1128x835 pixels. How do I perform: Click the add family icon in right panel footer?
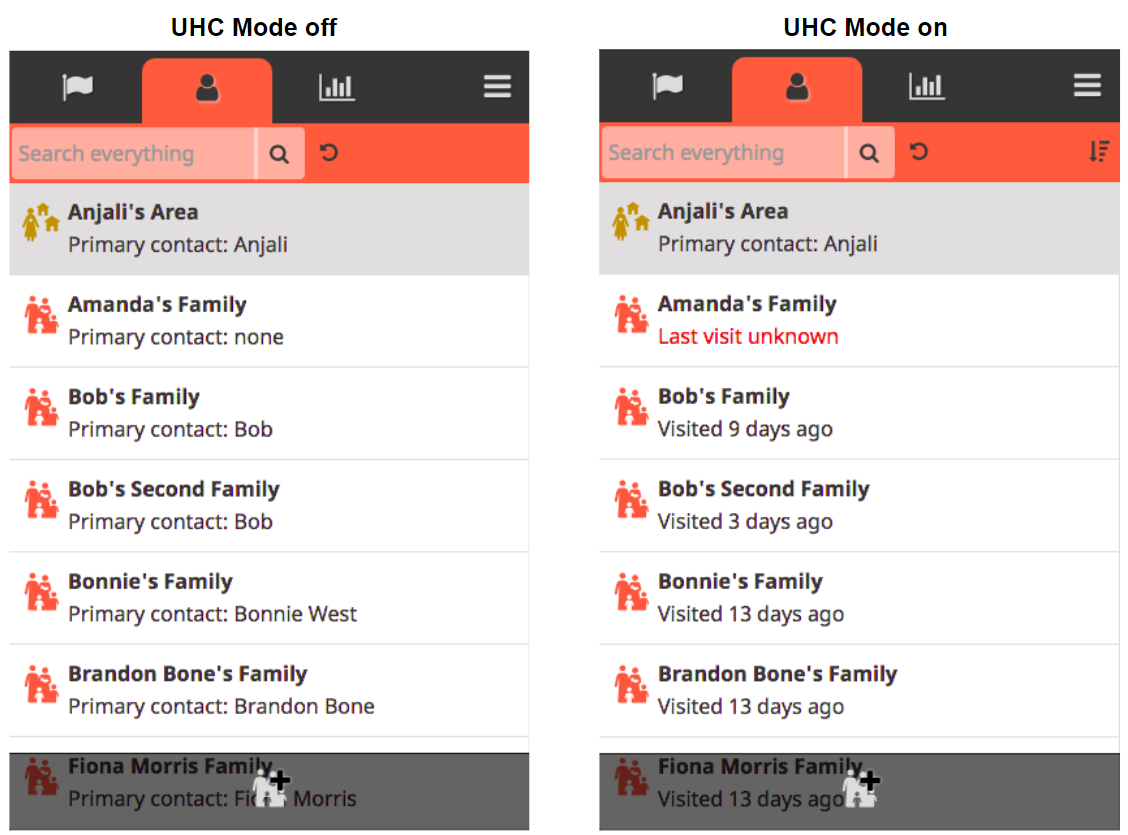pos(861,788)
